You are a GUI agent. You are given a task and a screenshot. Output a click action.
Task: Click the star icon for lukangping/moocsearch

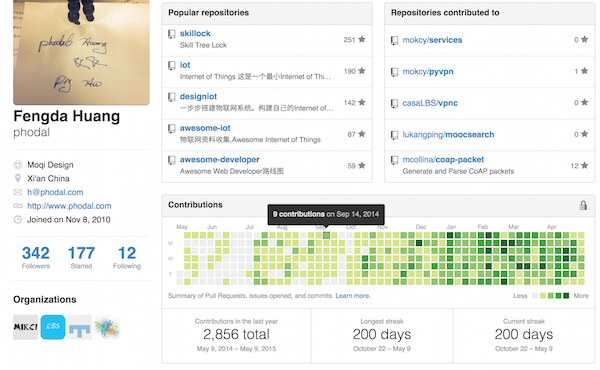click(x=584, y=134)
